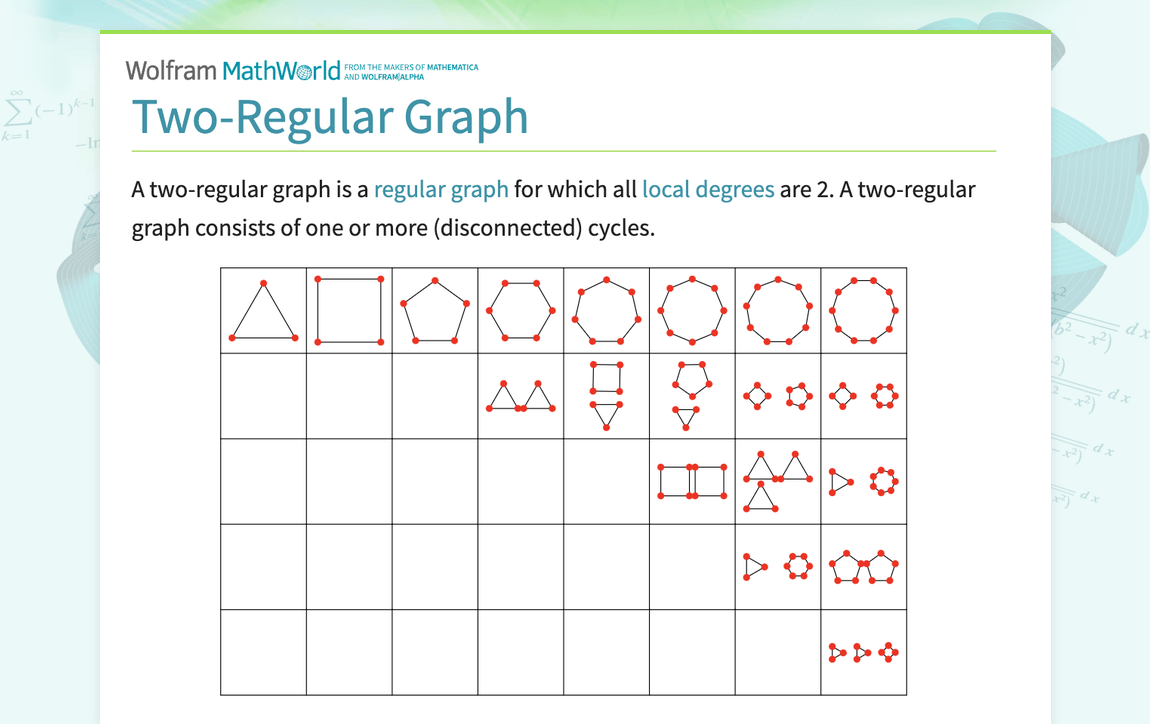Screen dimensions: 1150x724
Task: Click the decagon cycle graph thumbnail
Action: (864, 310)
